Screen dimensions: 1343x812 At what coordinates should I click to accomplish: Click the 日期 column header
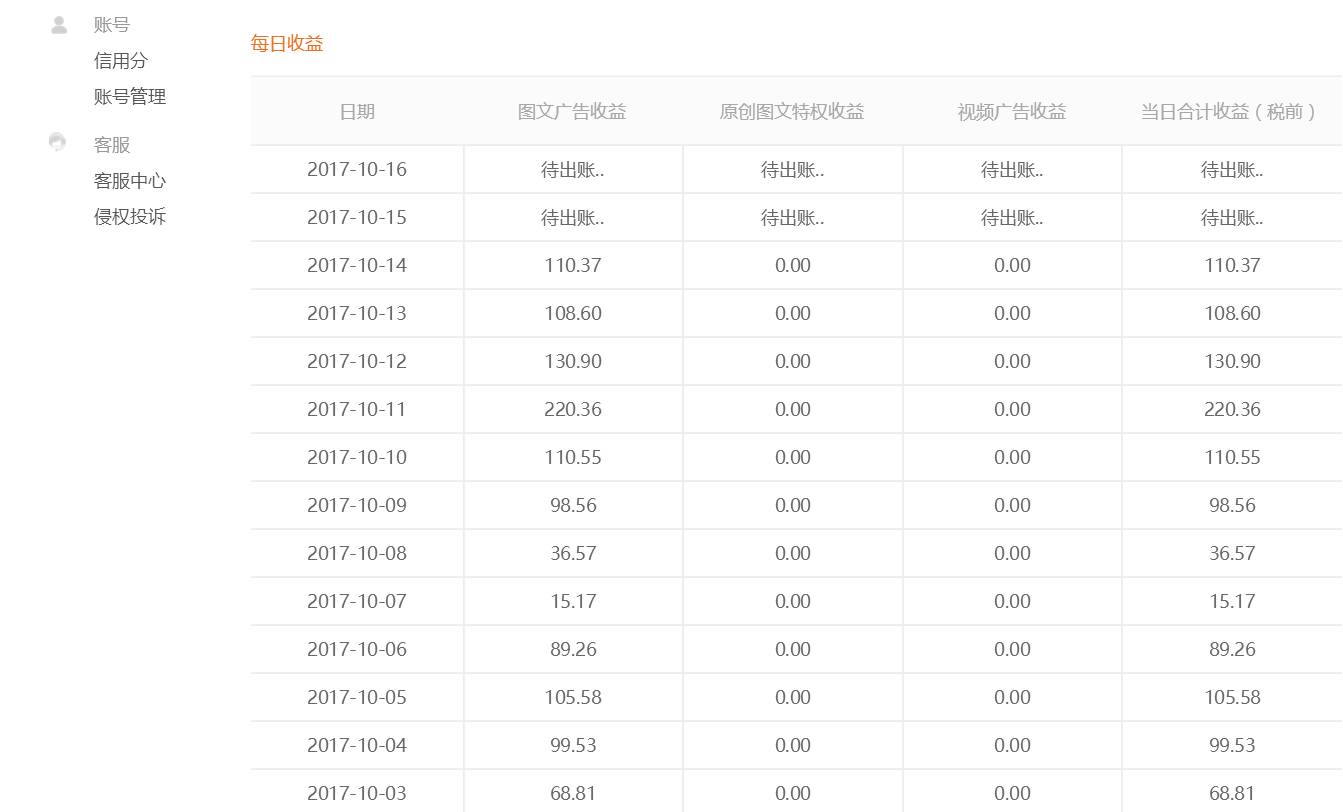pos(357,111)
